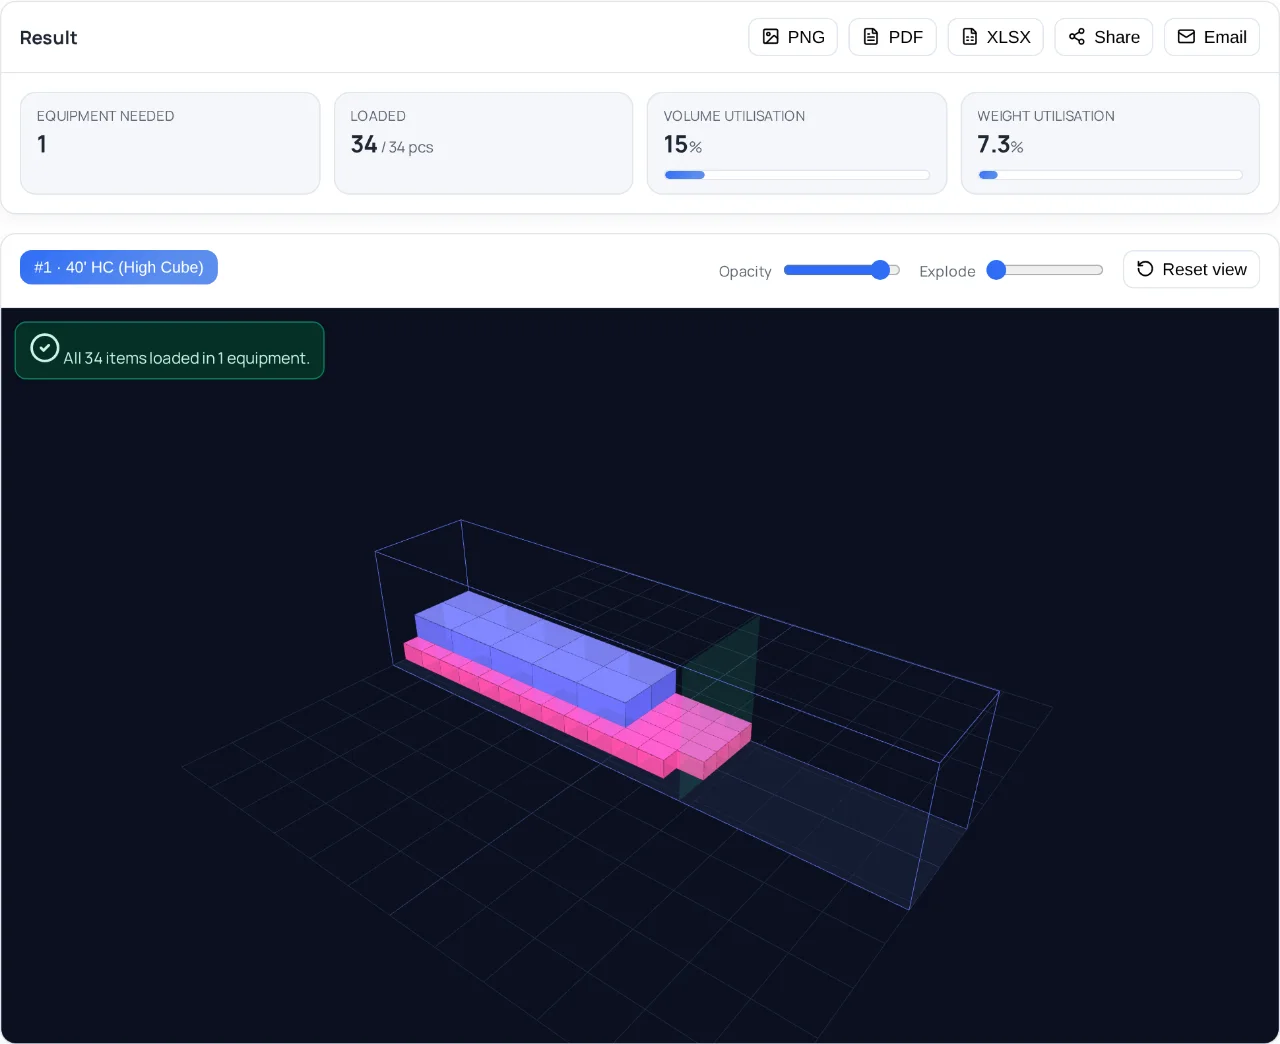Export result as PNG image
Viewport: 1280px width, 1044px height.
click(x=793, y=37)
